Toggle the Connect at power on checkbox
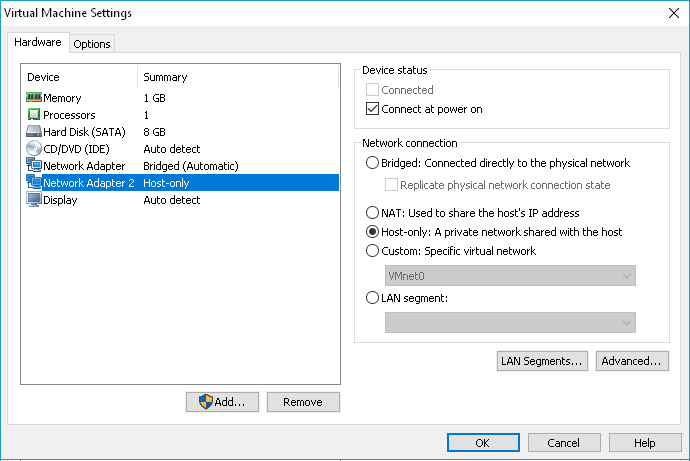 click(374, 109)
